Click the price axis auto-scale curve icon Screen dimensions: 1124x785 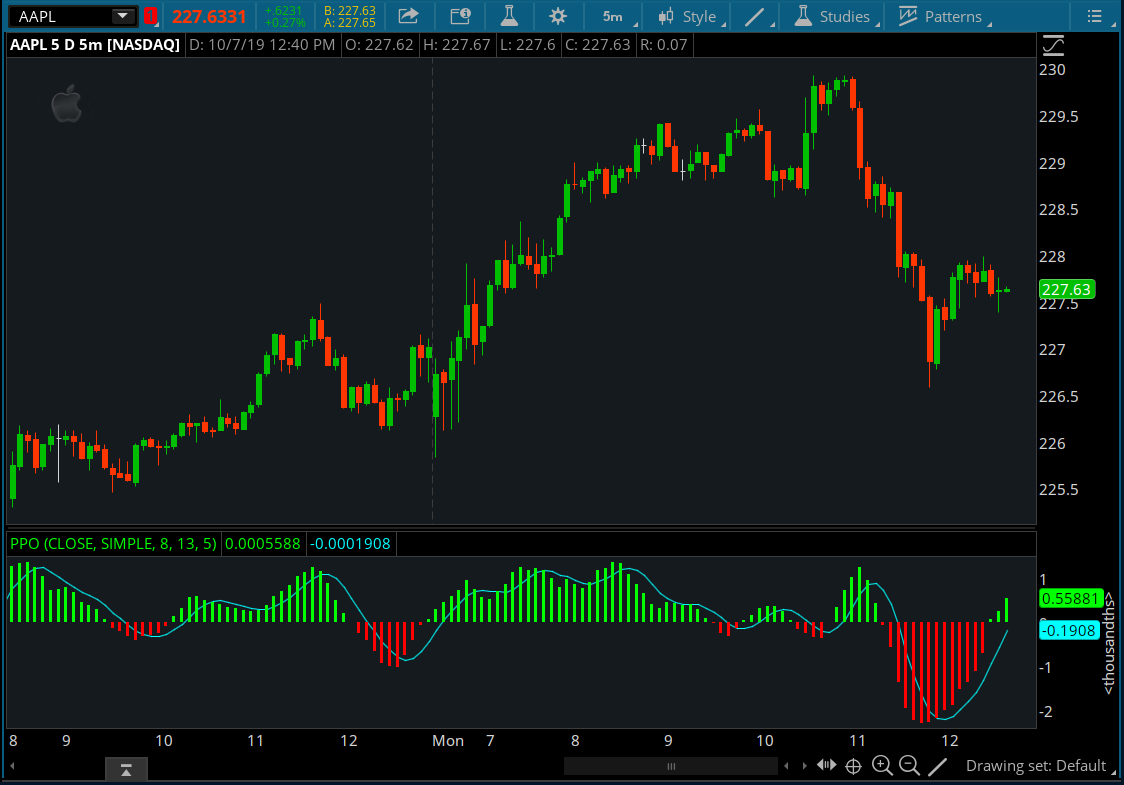tap(1053, 46)
